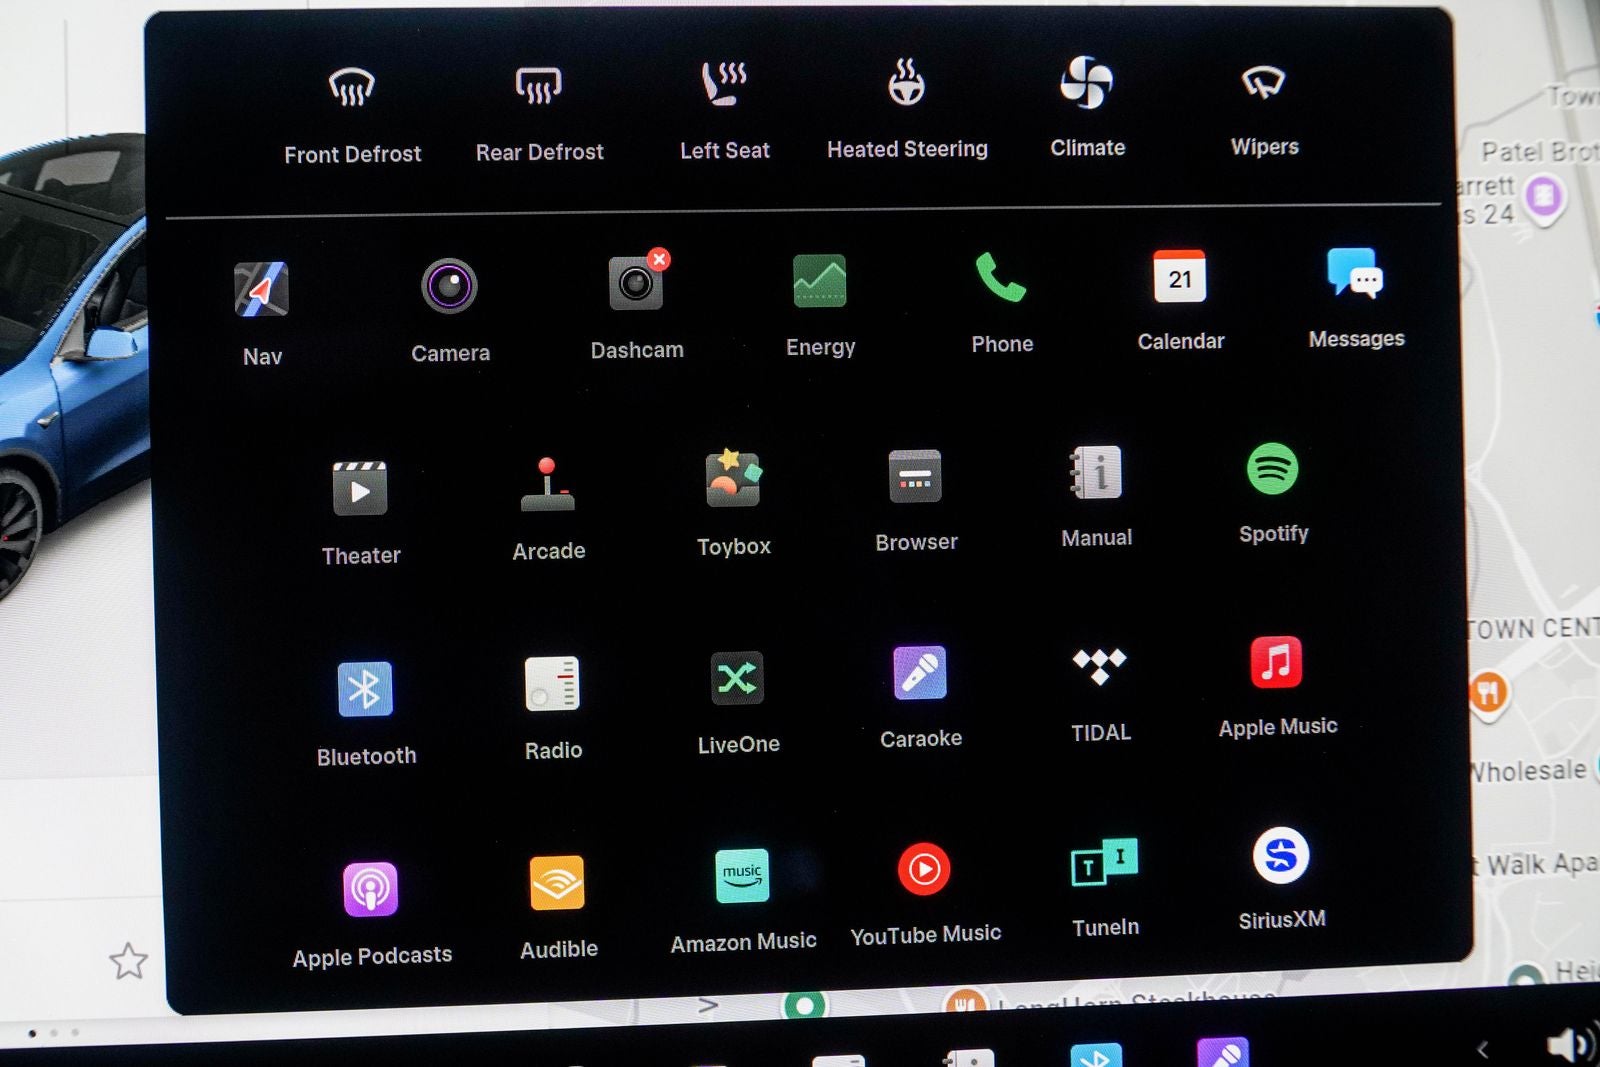Launch the Spotify app
The image size is (1600, 1067).
point(1272,469)
